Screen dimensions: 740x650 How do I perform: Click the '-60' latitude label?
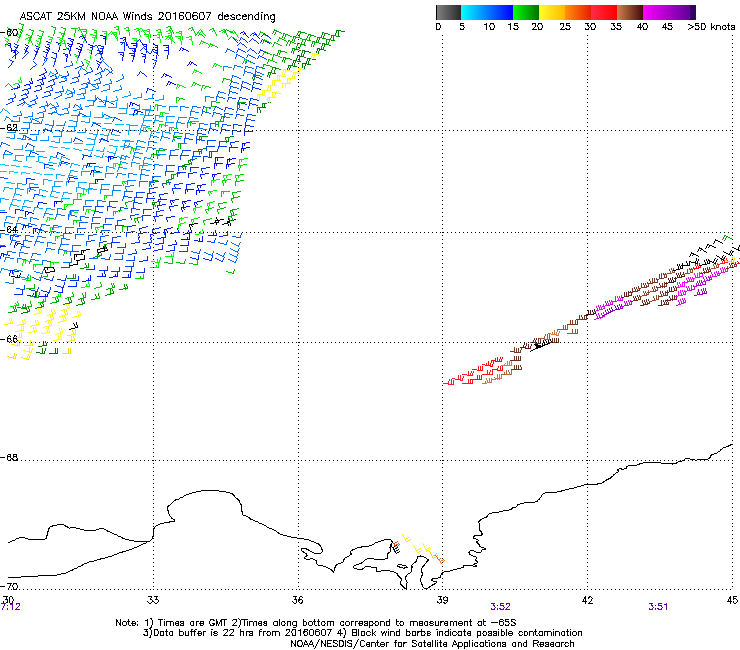pyautogui.click(x=9, y=33)
